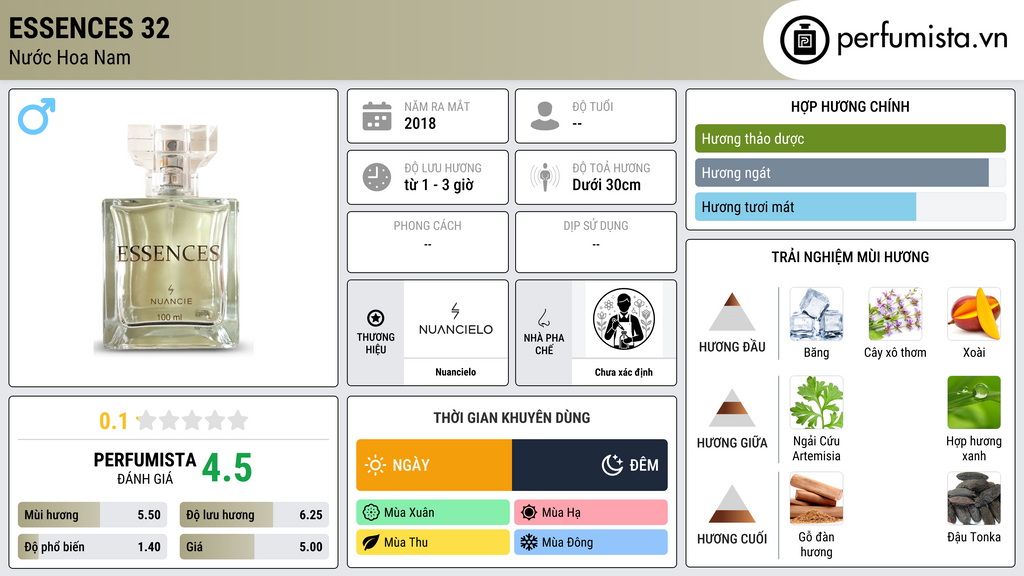This screenshot has width=1024, height=576.
Task: Click the Hương giữa pyramid icon
Action: click(x=732, y=408)
